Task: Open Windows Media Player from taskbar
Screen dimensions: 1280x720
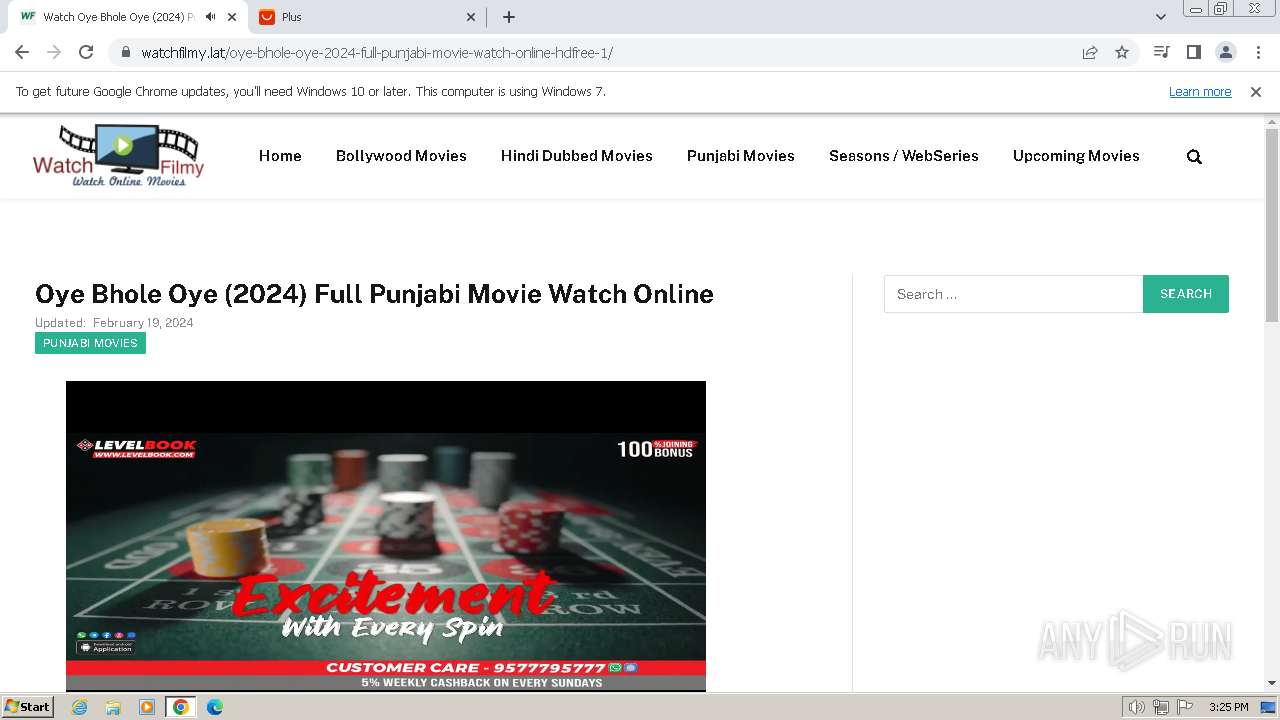Action: pos(147,707)
